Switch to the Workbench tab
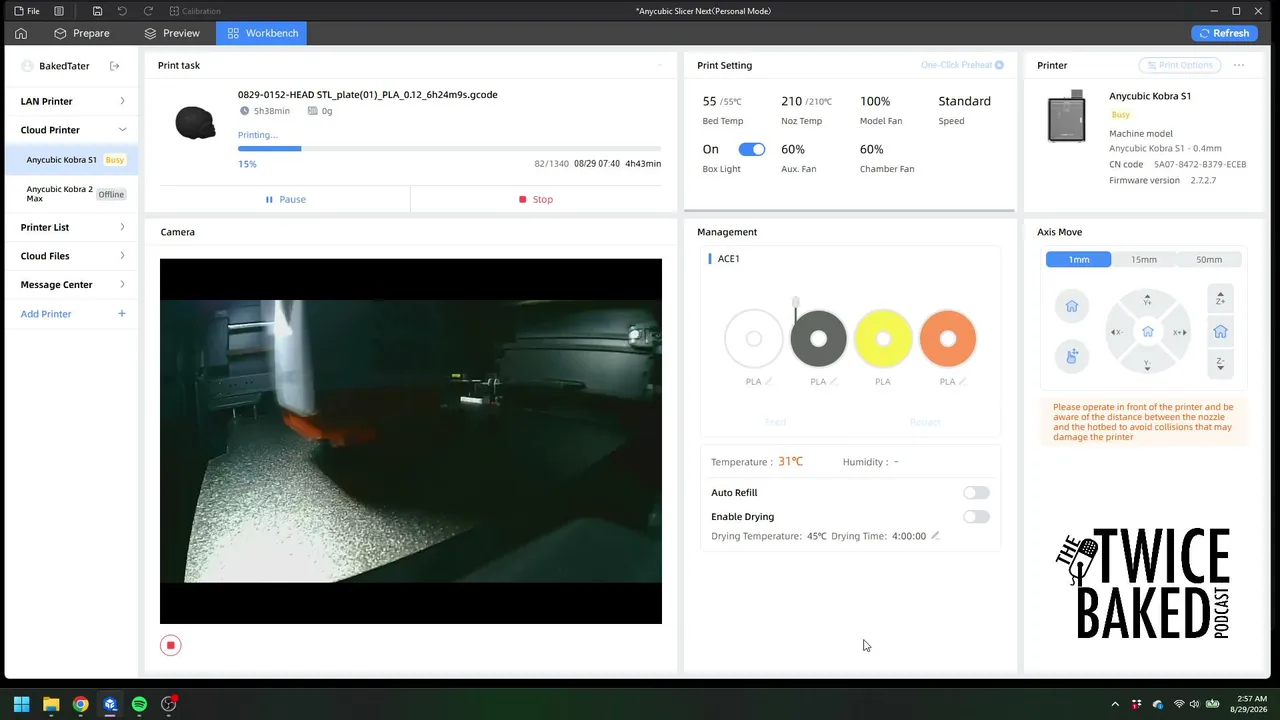Image resolution: width=1280 pixels, height=720 pixels. 262,33
